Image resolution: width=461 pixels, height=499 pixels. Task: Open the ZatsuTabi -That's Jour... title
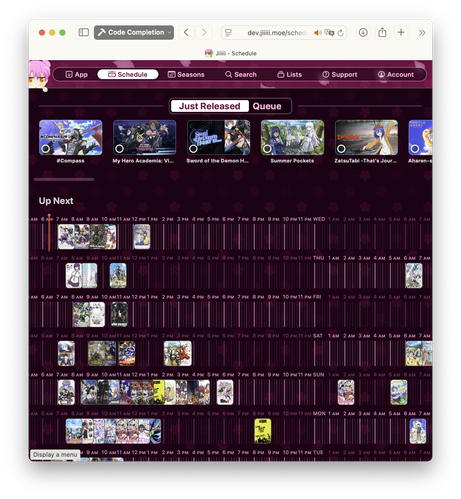[x=366, y=161]
